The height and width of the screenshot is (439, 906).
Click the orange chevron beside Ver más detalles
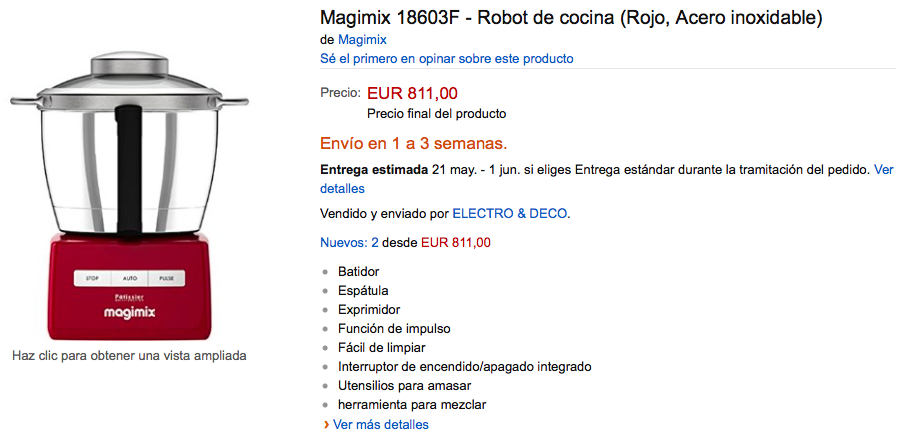click(x=326, y=425)
